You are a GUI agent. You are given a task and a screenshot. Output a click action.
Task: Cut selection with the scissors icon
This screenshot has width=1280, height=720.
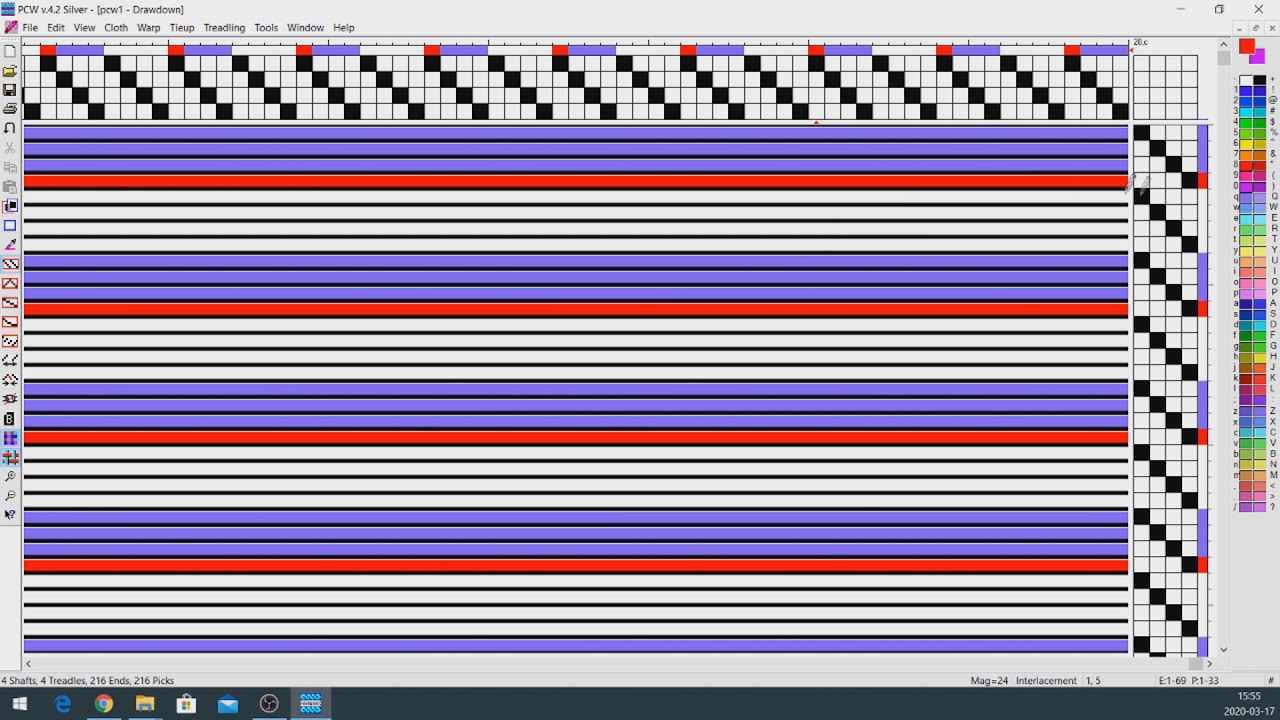coord(10,148)
